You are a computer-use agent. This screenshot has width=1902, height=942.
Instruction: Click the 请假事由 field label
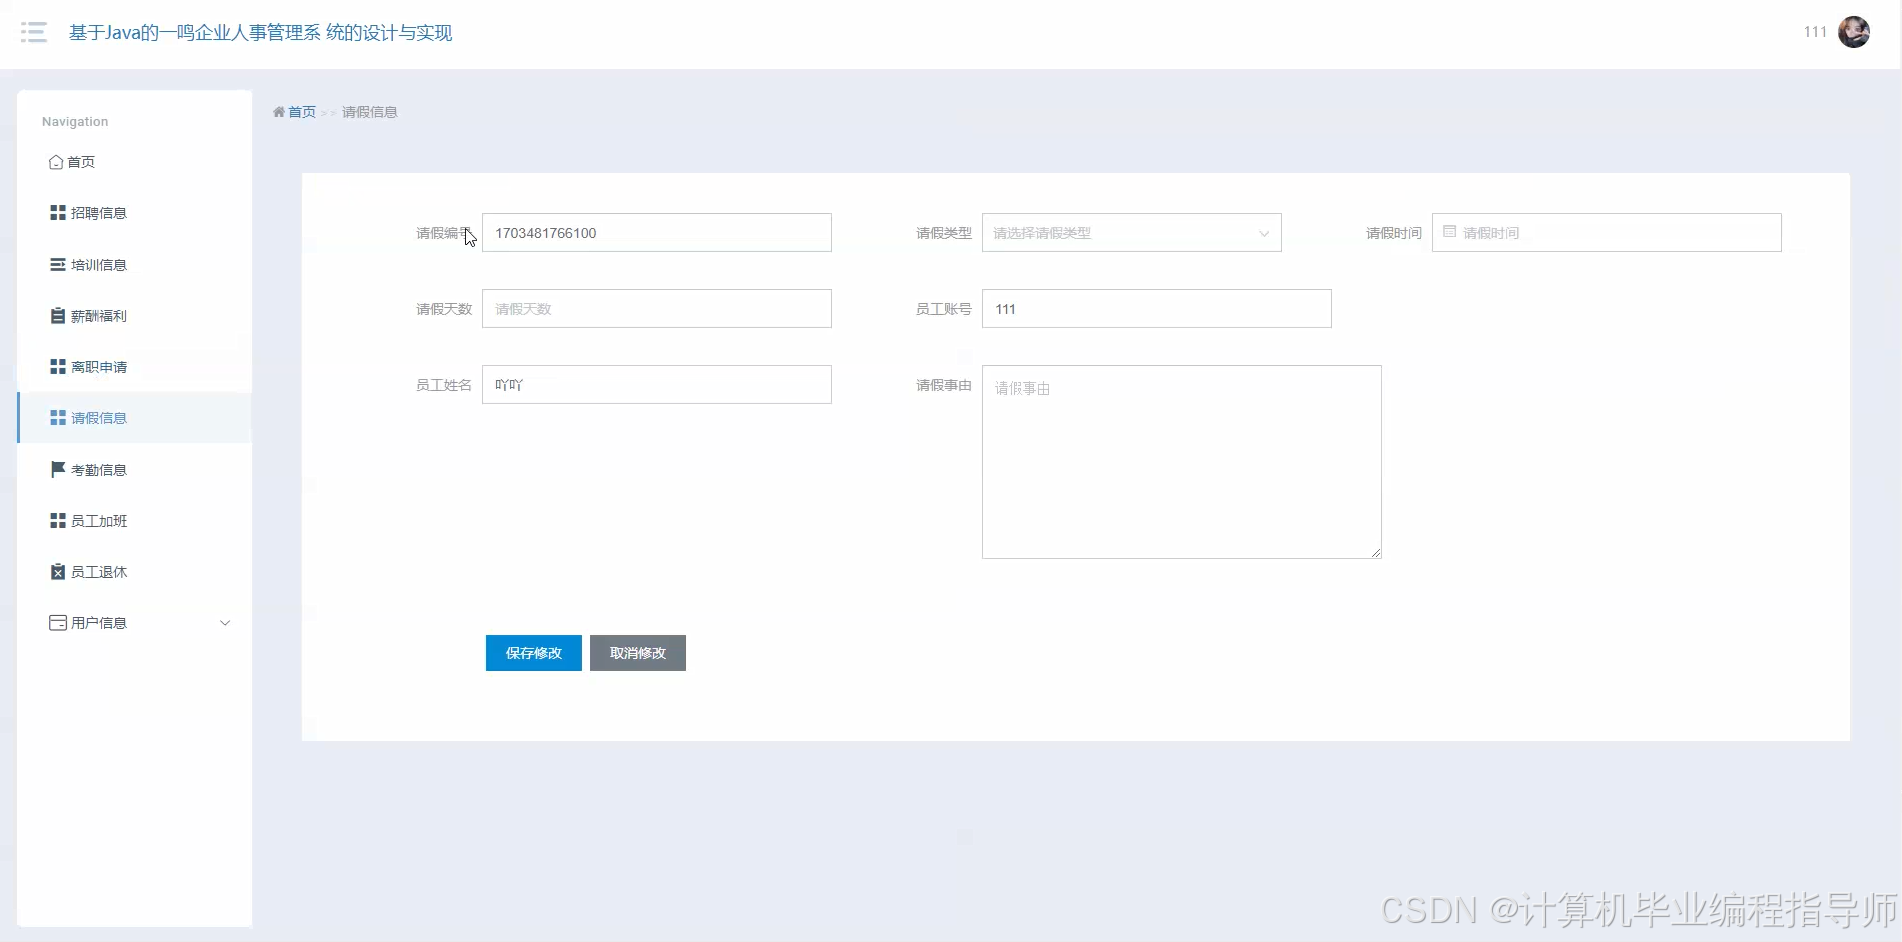pyautogui.click(x=944, y=385)
